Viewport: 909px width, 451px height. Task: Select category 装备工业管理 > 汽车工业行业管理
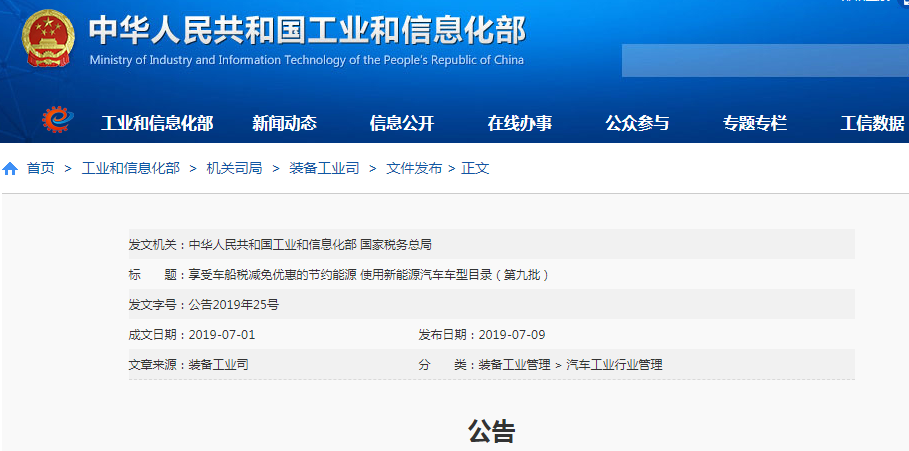[x=570, y=365]
